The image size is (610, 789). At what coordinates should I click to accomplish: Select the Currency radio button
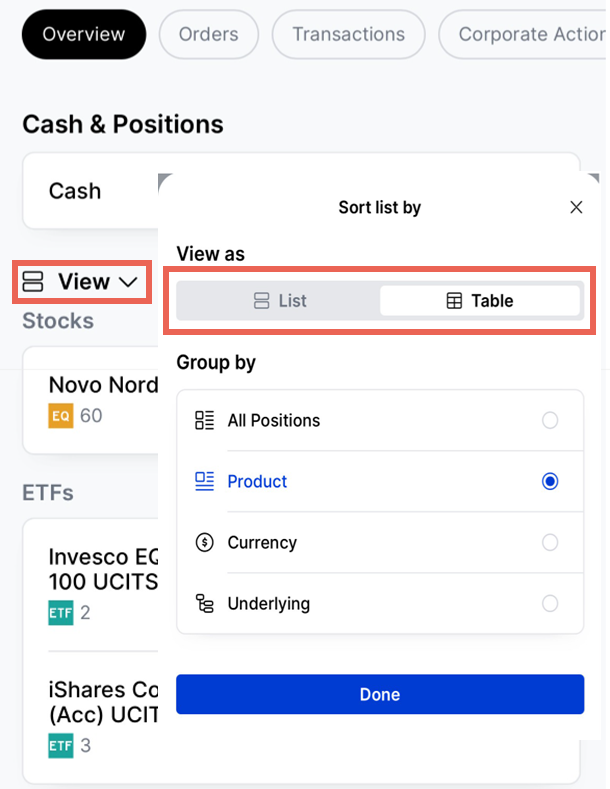pos(549,542)
